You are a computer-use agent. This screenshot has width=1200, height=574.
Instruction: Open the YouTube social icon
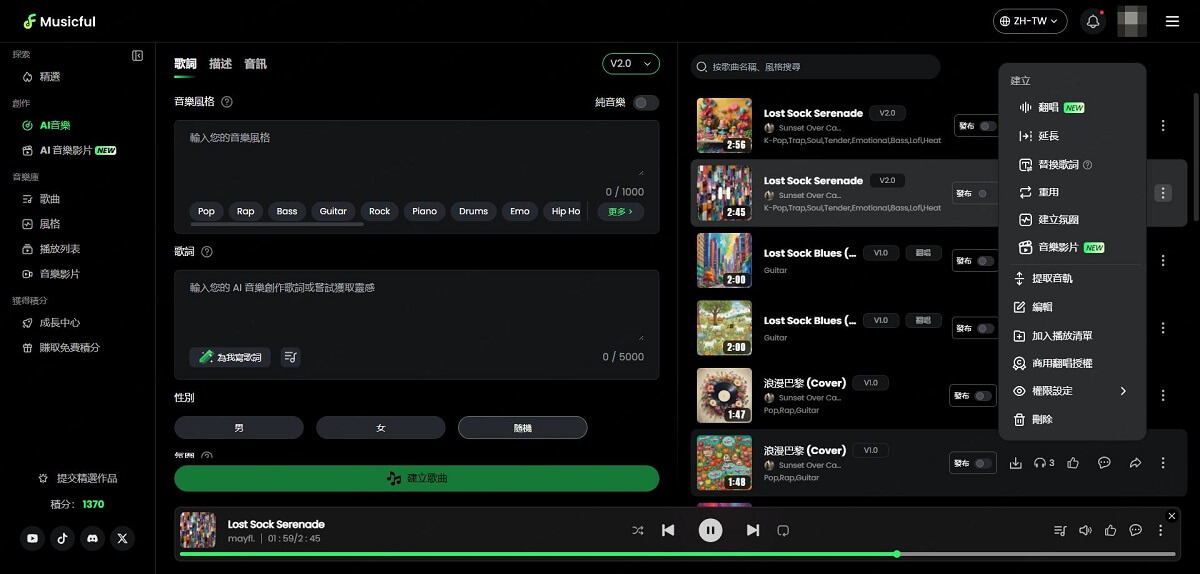(x=33, y=538)
